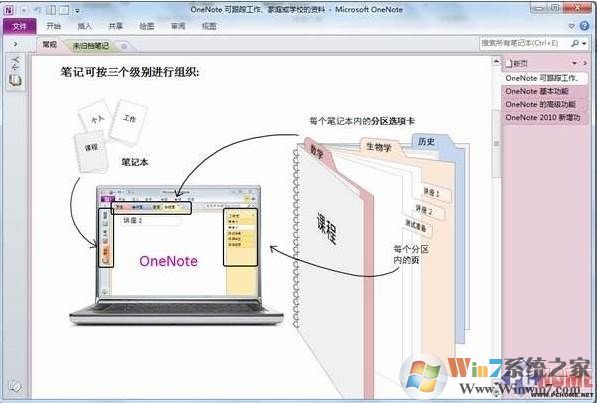Select the page OneNote 的高级功能
Screen dimensions: 597x403
tap(545, 104)
